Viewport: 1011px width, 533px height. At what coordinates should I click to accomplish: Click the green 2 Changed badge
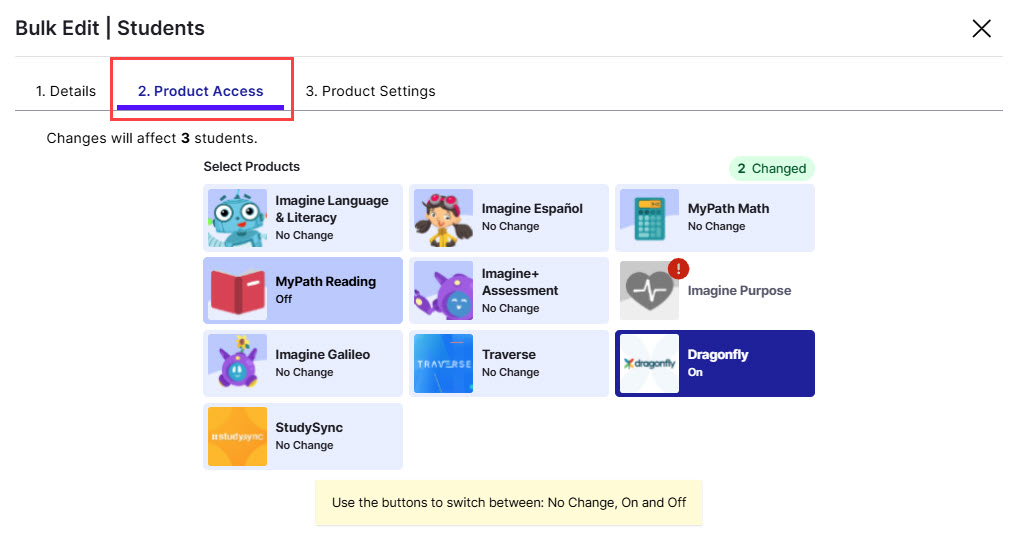click(771, 168)
